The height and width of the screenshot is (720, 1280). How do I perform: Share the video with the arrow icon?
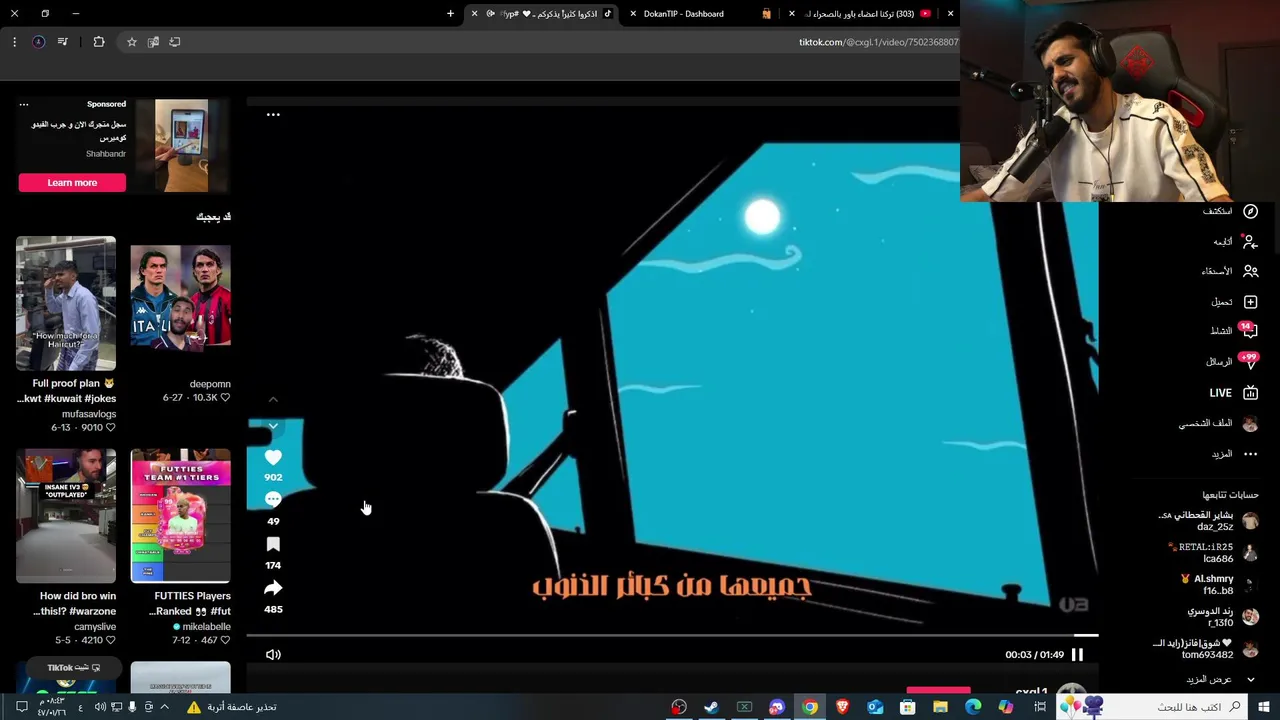pyautogui.click(x=273, y=588)
